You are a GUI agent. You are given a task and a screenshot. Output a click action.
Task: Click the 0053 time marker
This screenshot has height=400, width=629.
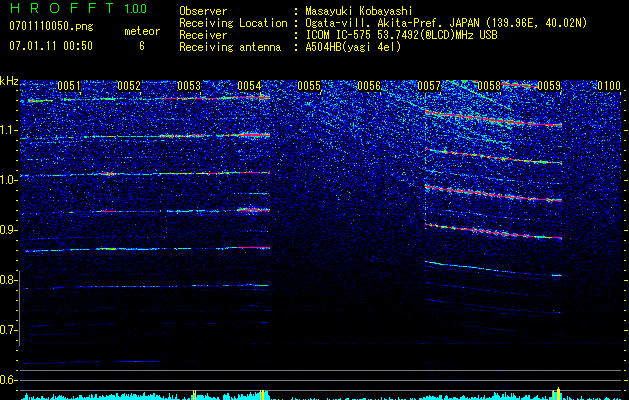point(189,86)
